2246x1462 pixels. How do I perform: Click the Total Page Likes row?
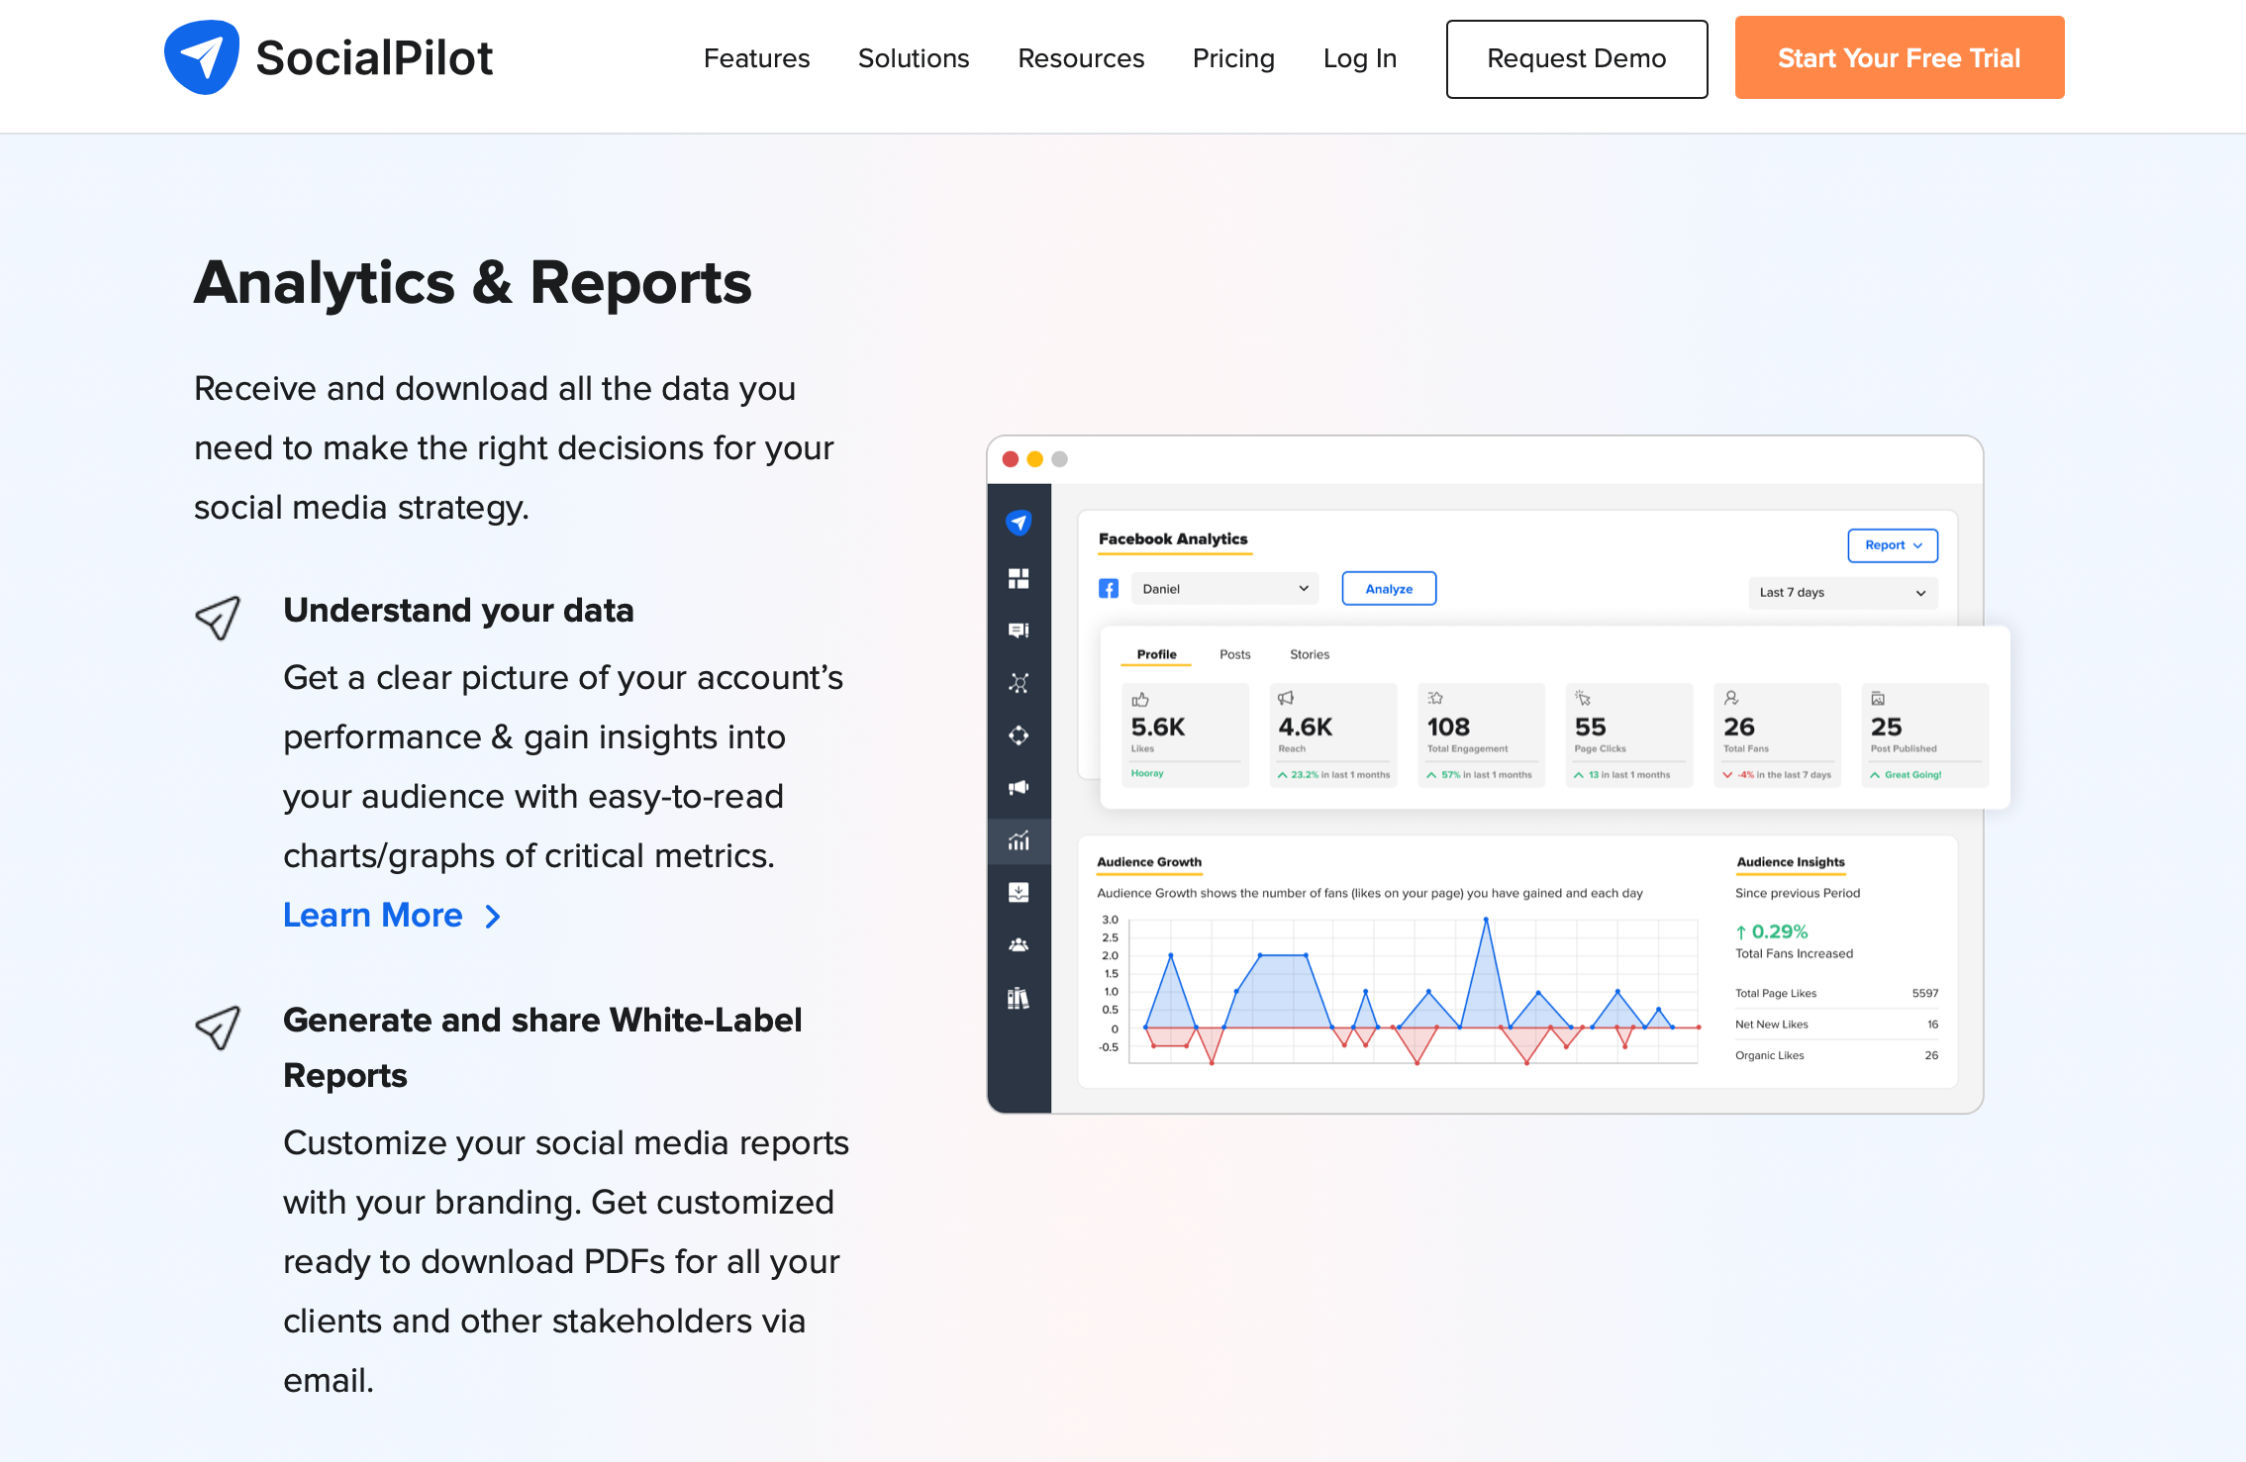pos(1836,993)
